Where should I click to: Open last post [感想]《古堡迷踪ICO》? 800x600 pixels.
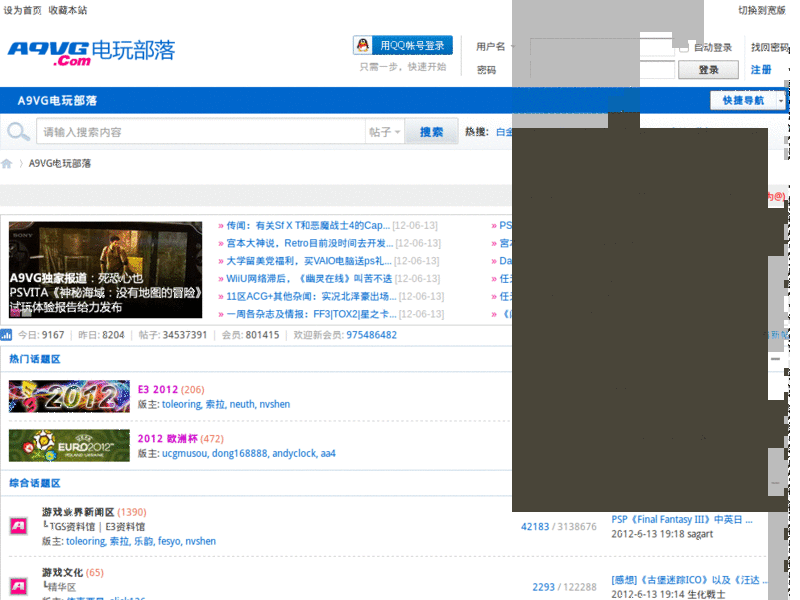pyautogui.click(x=689, y=580)
